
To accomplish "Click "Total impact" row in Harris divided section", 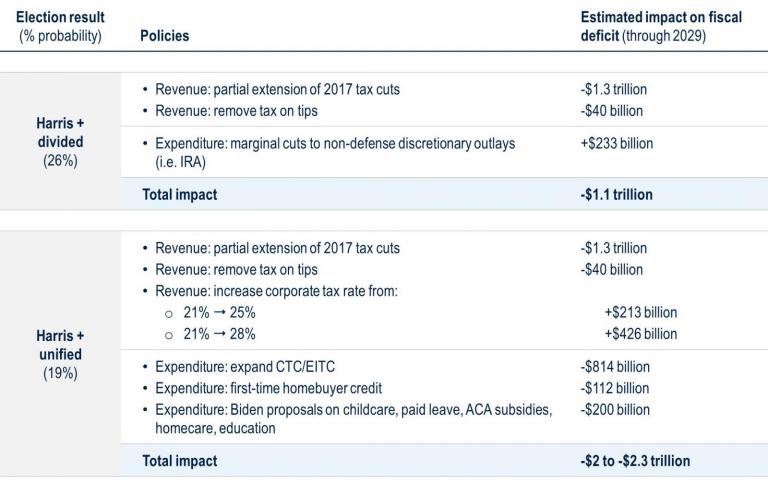I will [x=444, y=194].
